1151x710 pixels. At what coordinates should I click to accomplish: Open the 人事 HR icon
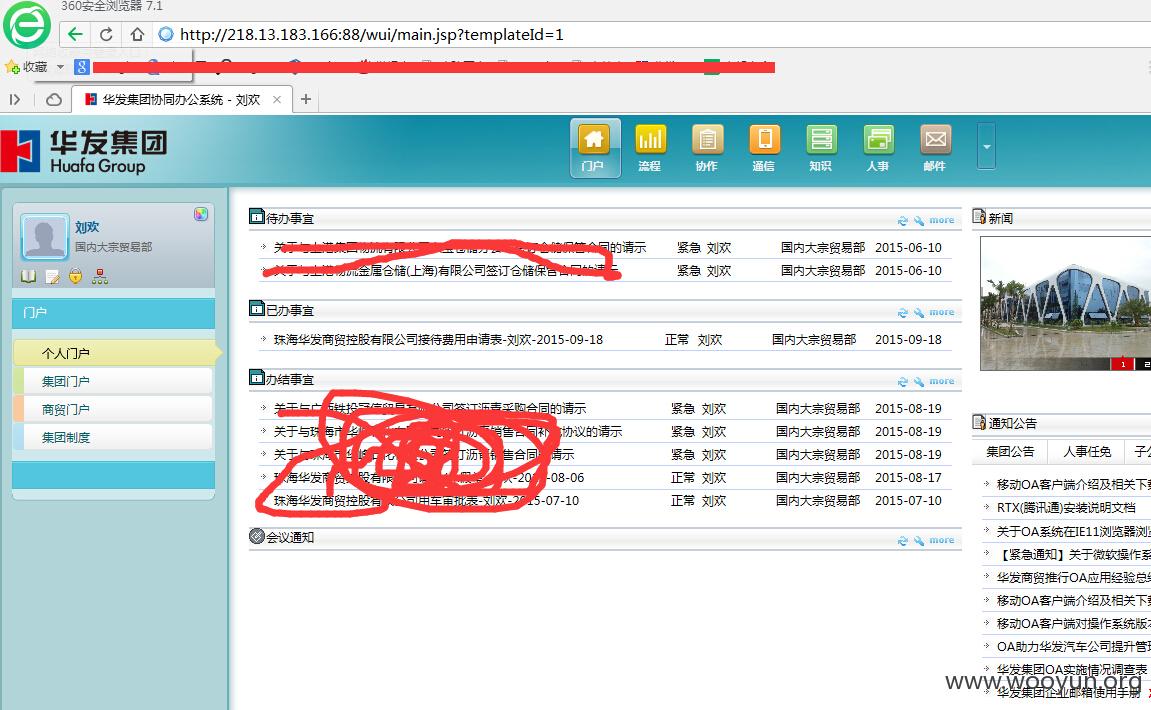[878, 148]
